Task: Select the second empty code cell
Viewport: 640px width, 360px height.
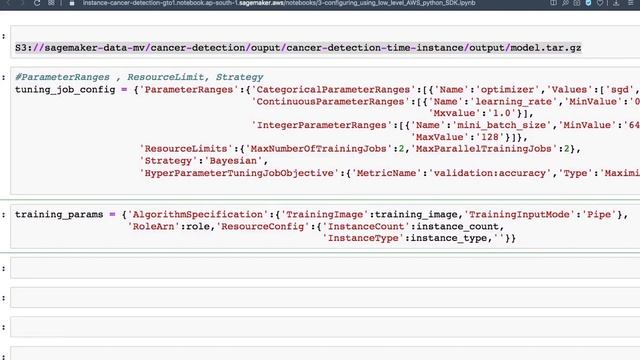Action: (325, 298)
